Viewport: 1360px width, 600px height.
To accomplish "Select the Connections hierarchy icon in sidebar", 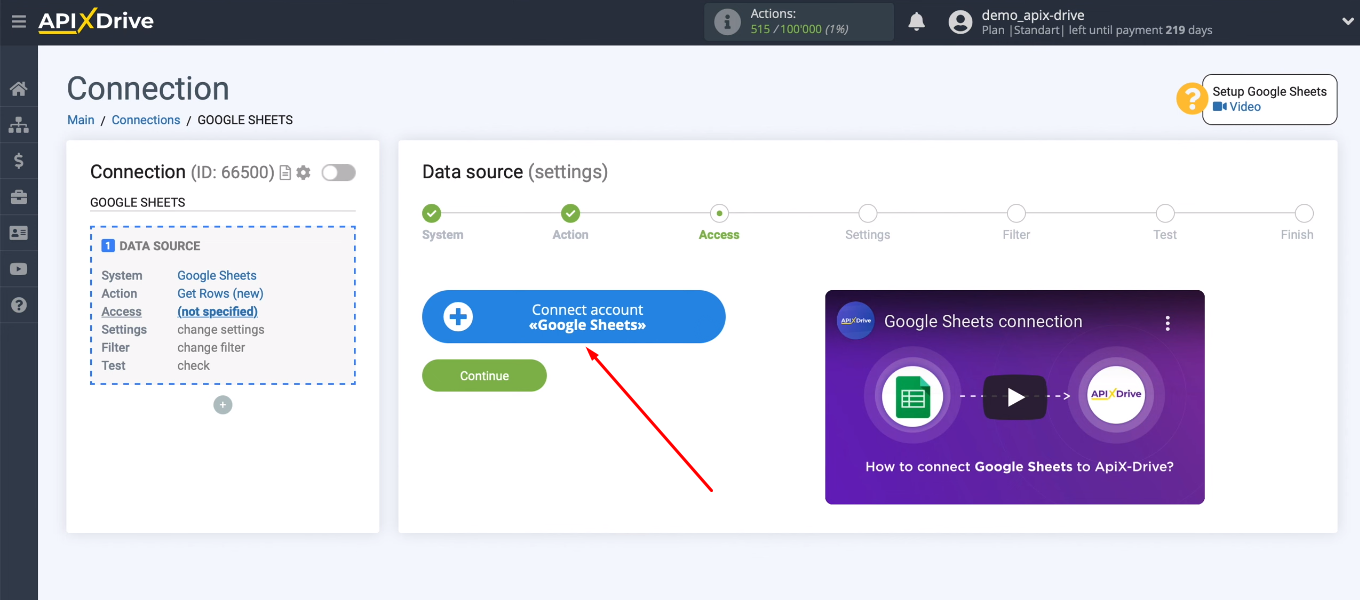I will click(18, 124).
